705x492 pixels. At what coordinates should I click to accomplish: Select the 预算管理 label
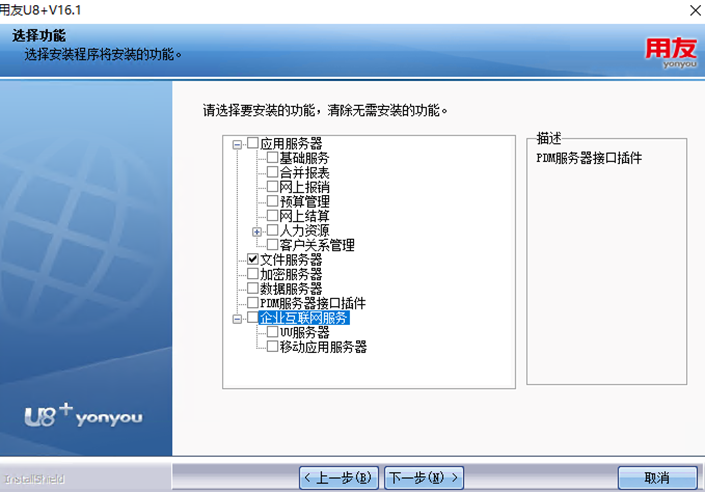click(304, 201)
